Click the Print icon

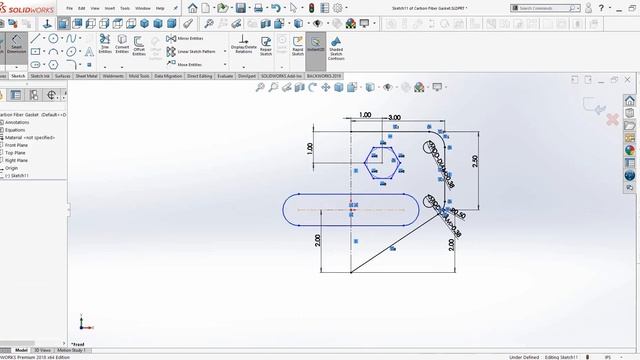[258, 8]
